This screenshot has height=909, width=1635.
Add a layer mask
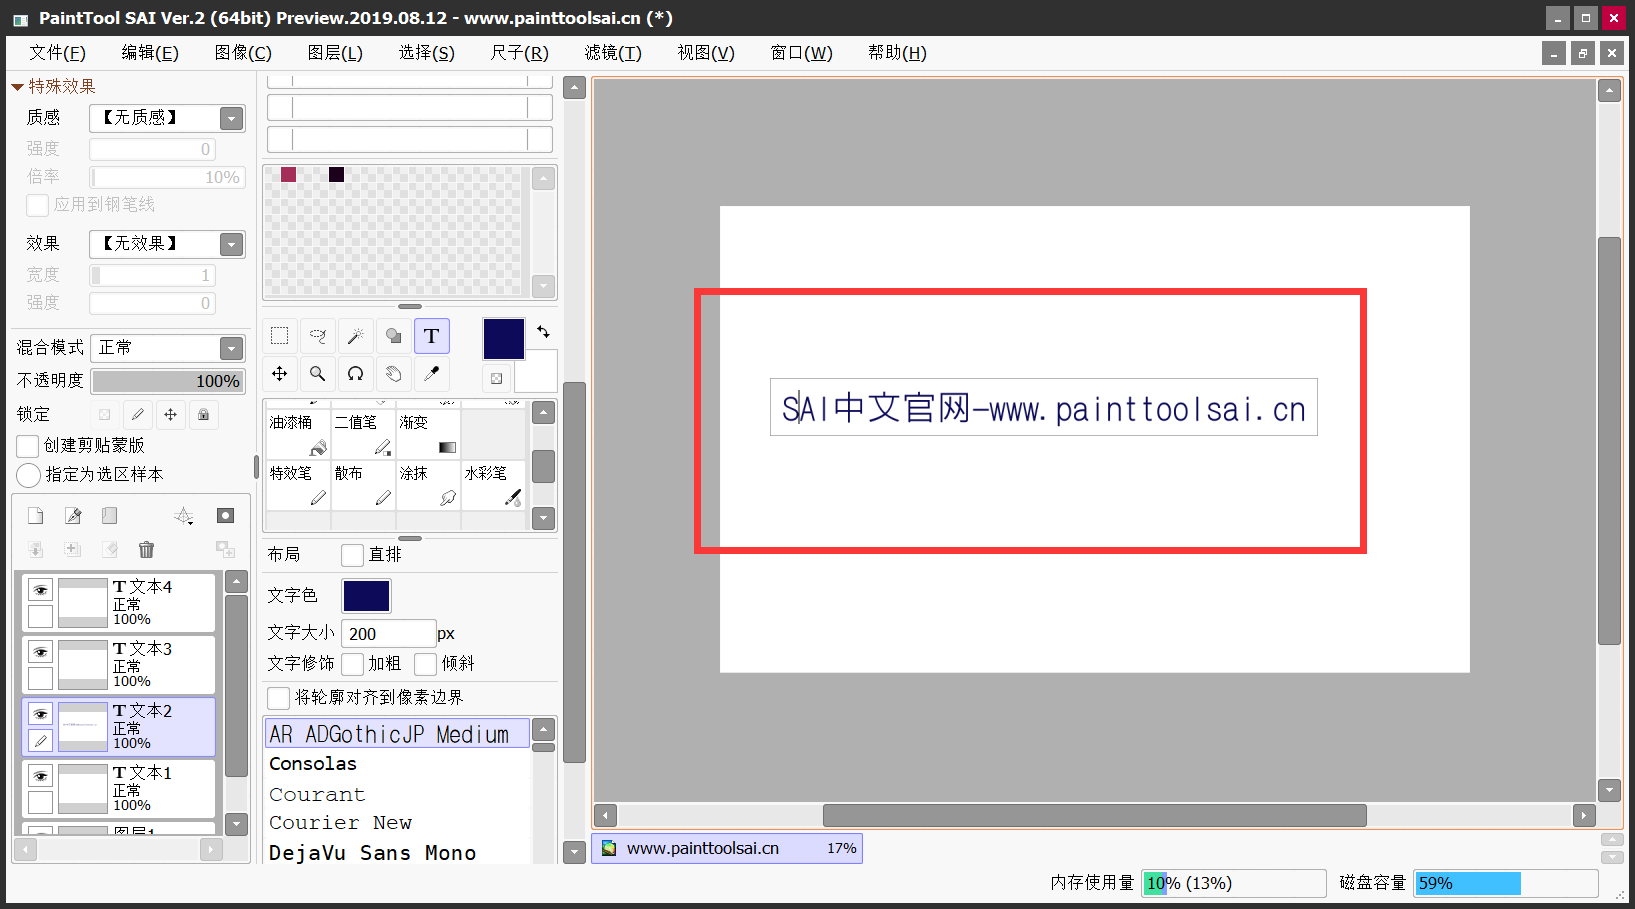225,516
